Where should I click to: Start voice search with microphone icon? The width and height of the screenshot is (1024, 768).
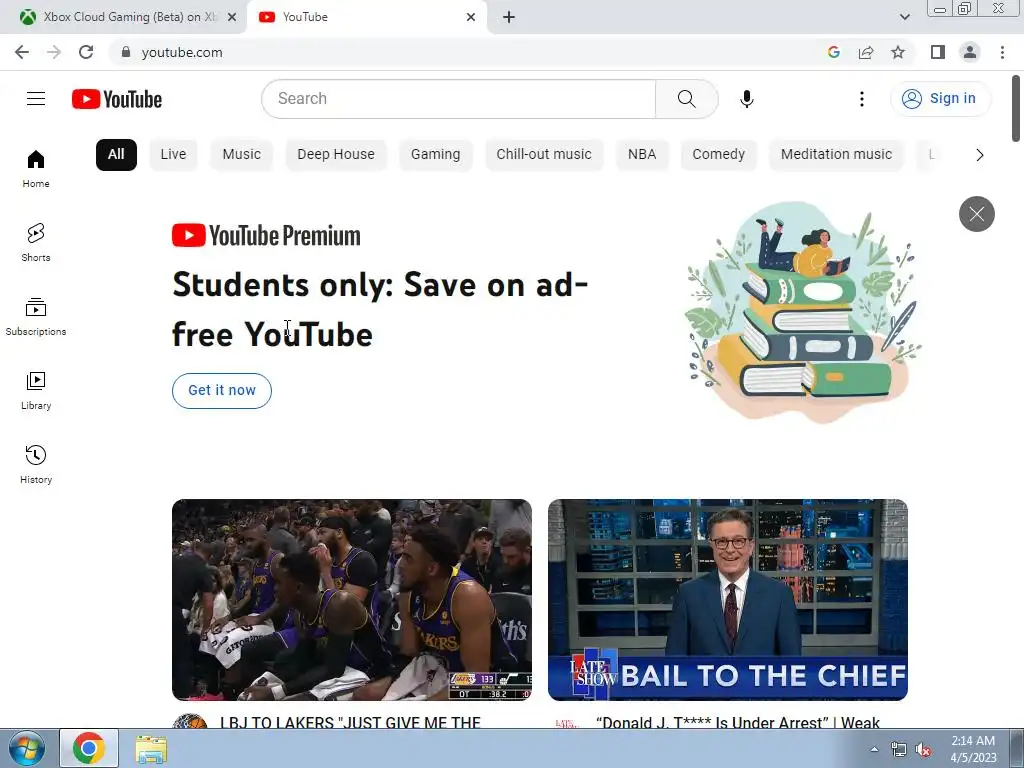click(x=746, y=99)
